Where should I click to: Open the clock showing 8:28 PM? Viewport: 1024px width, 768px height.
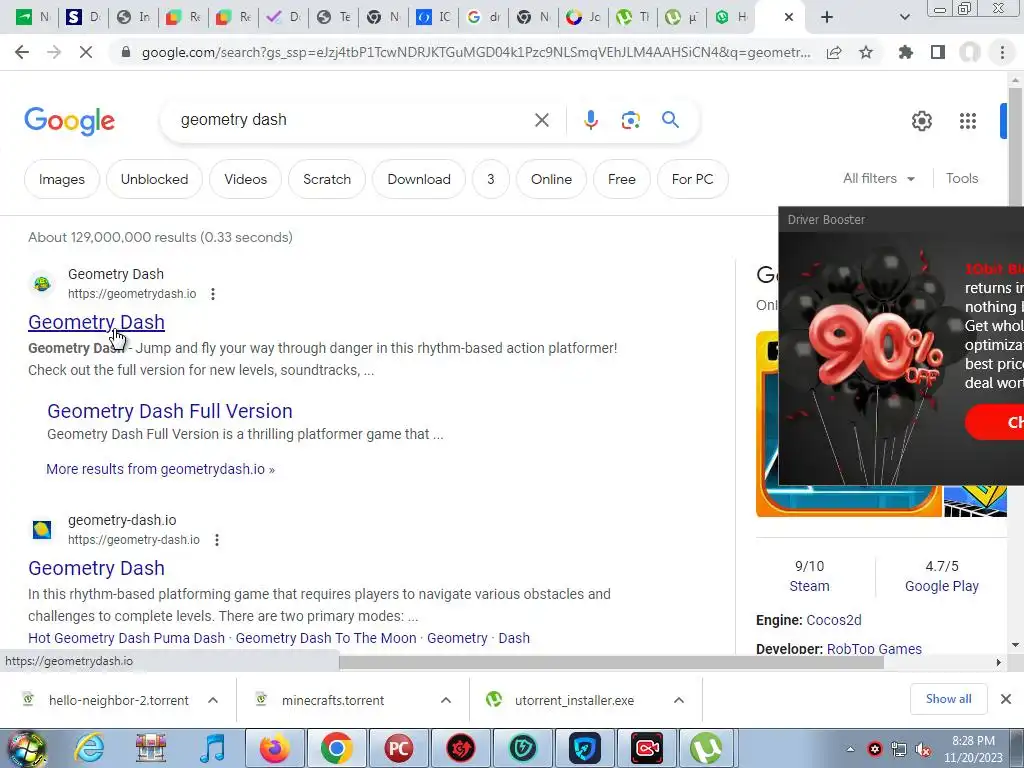(x=973, y=749)
